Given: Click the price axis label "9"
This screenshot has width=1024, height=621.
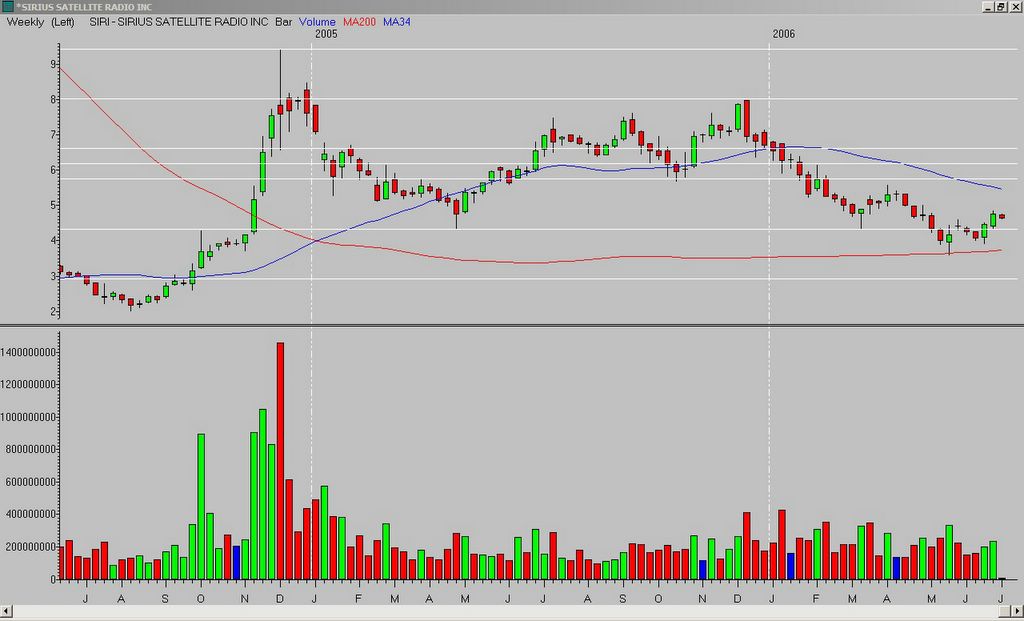Looking at the screenshot, I should tap(53, 64).
